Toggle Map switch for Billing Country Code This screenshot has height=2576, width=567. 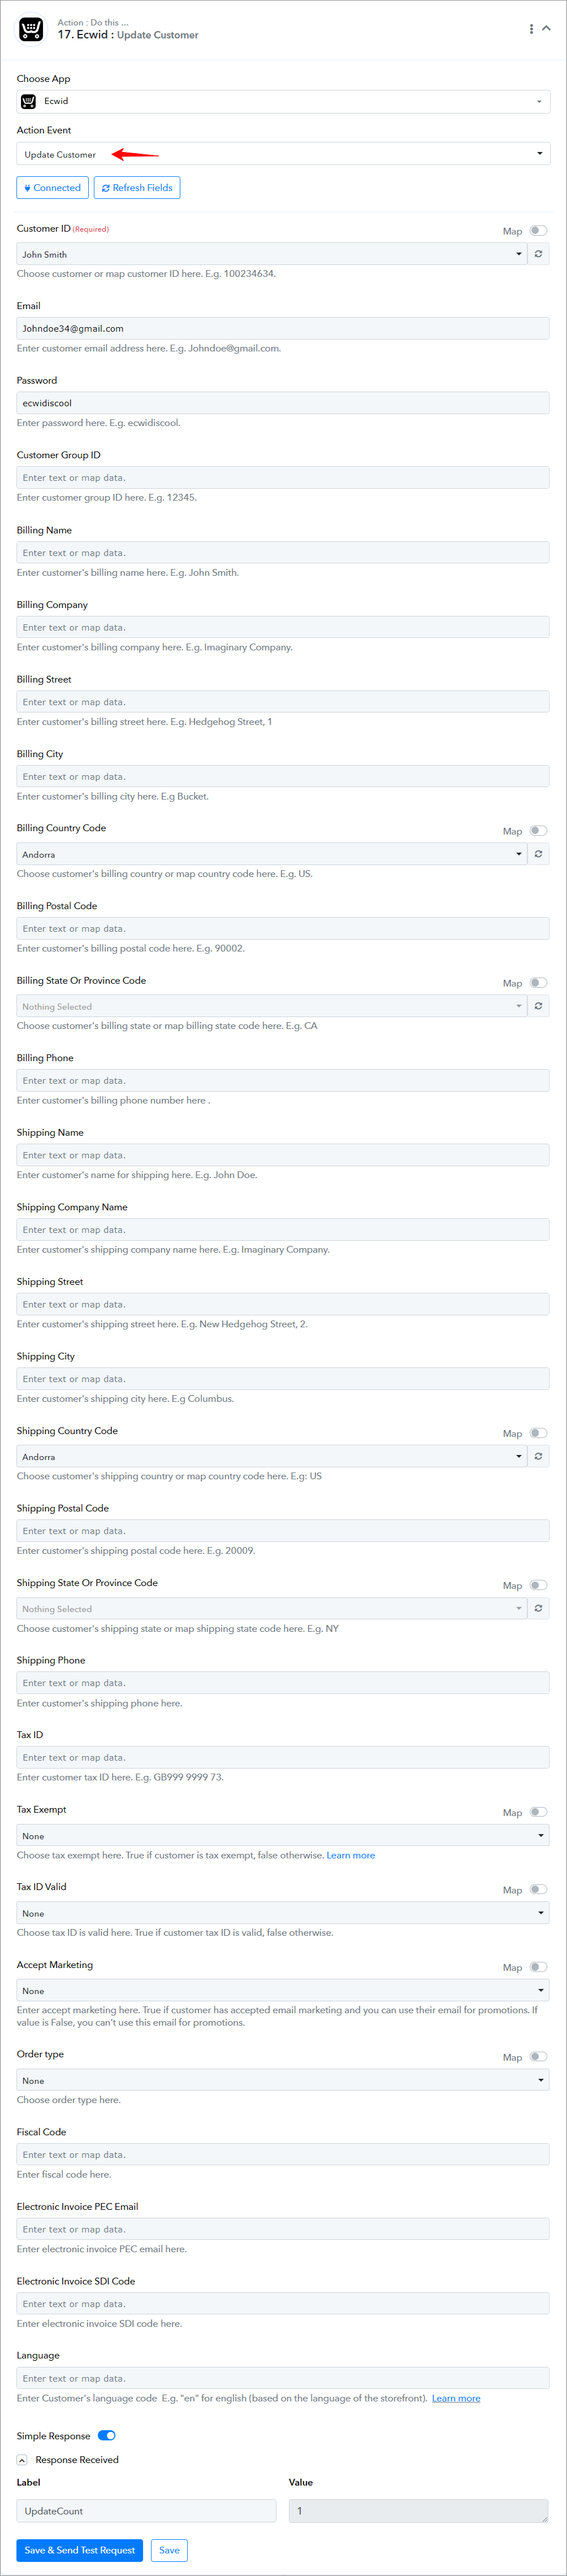point(538,830)
